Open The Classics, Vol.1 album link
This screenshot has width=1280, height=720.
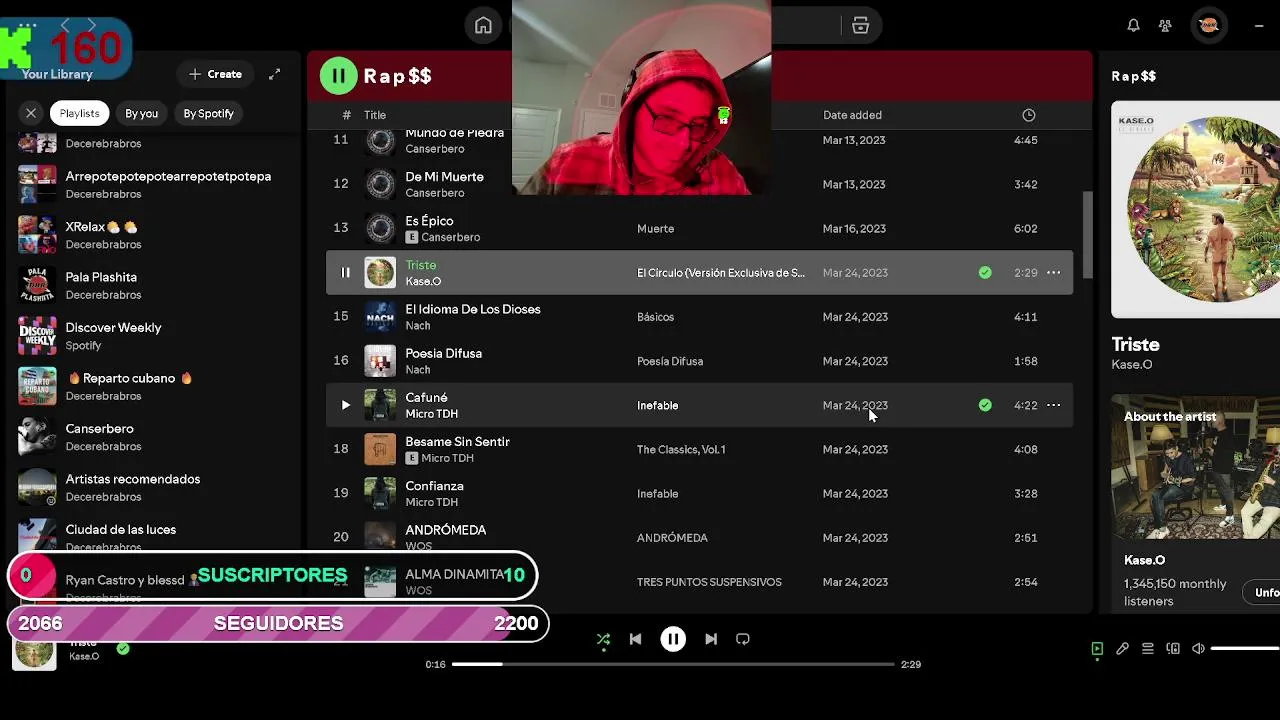(x=681, y=449)
